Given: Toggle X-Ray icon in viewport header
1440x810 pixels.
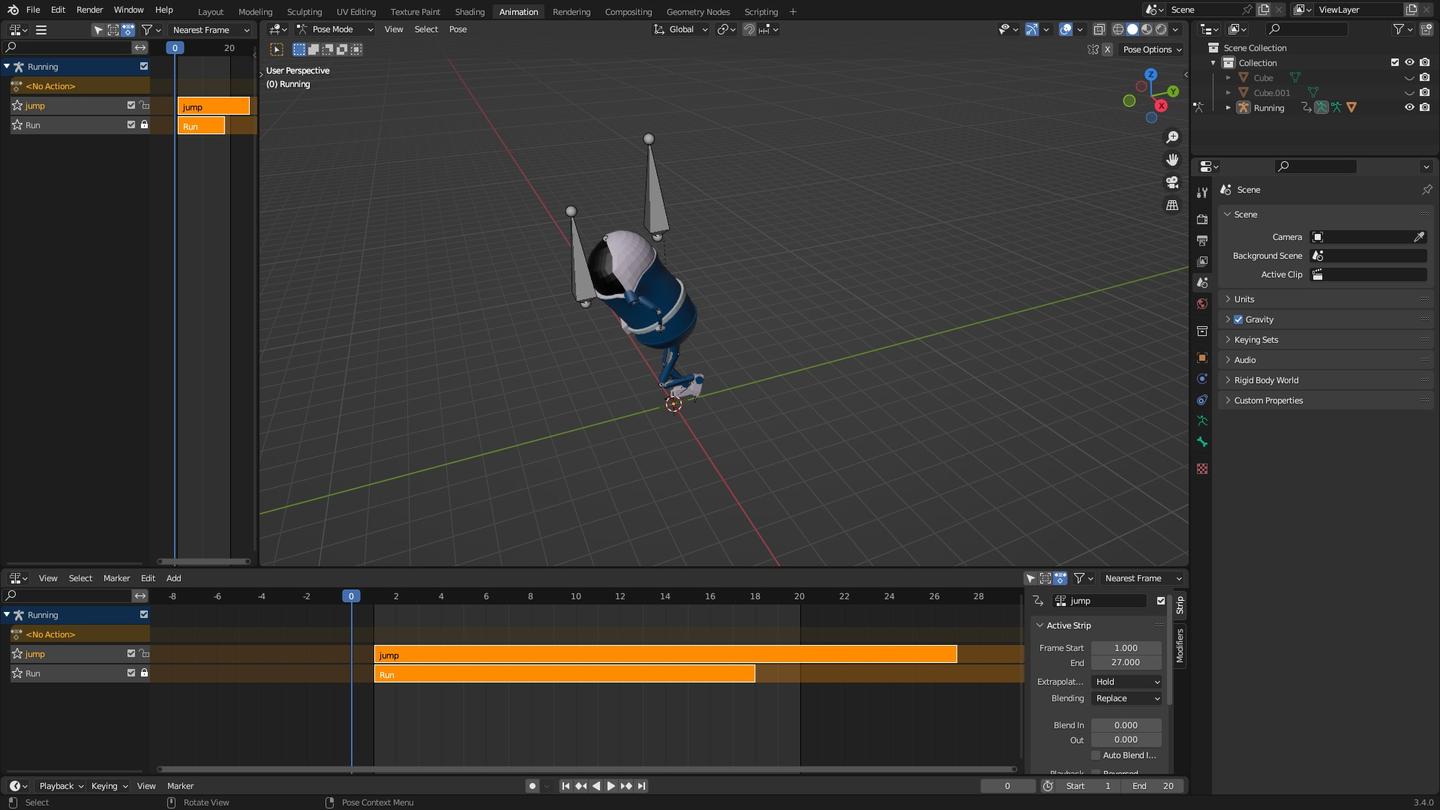Looking at the screenshot, I should pos(1099,29).
